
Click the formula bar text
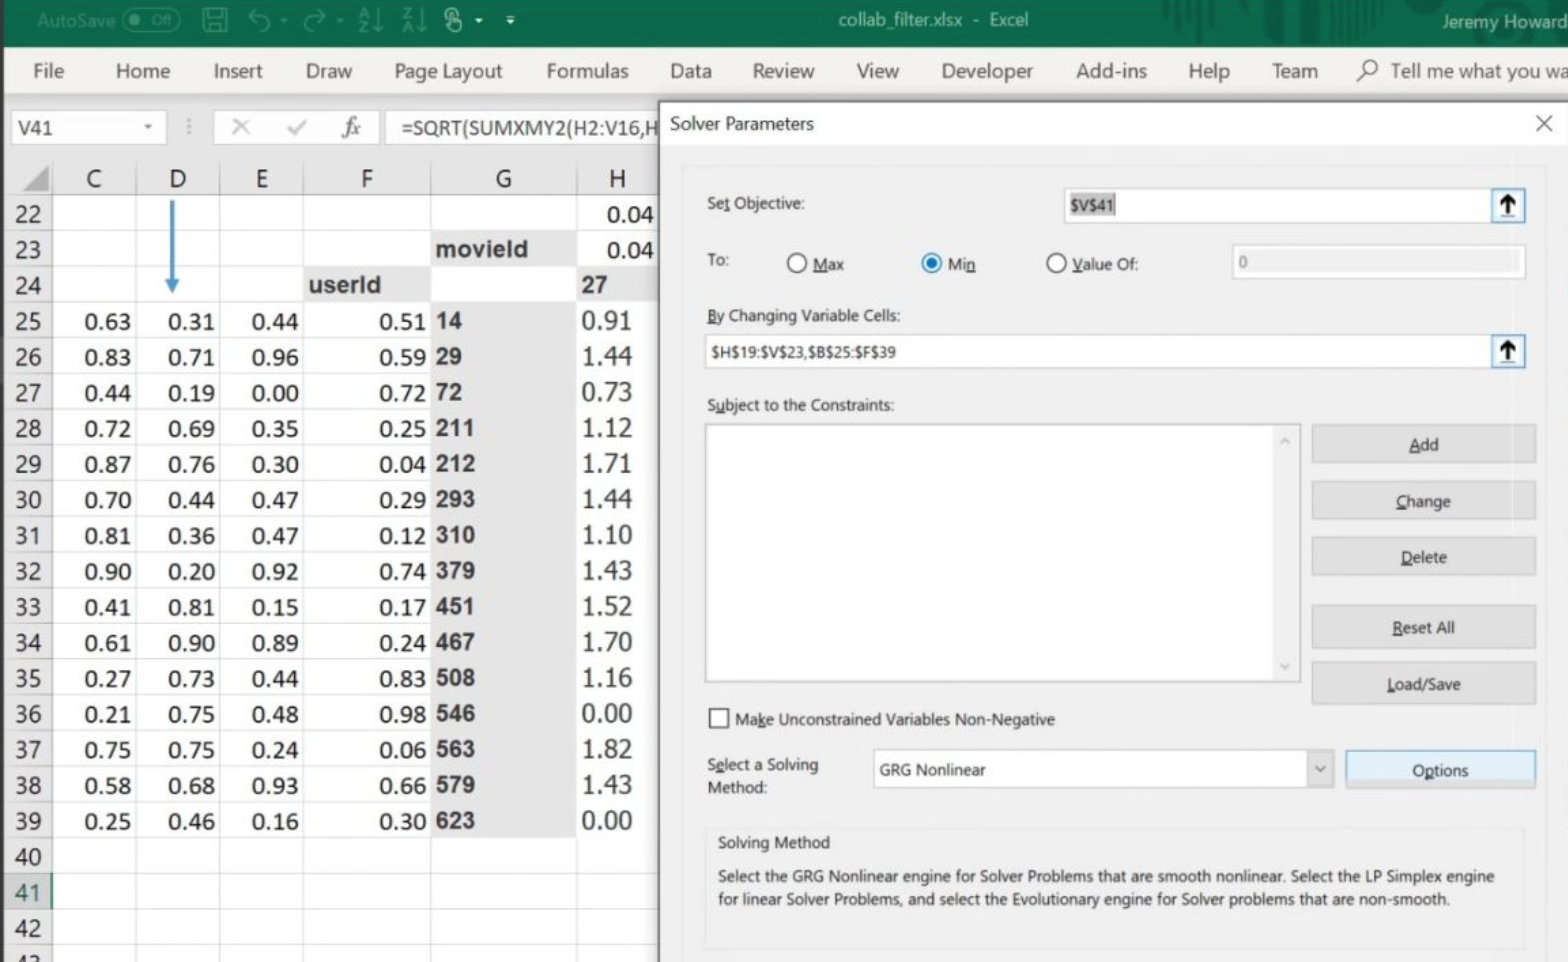[x=529, y=128]
